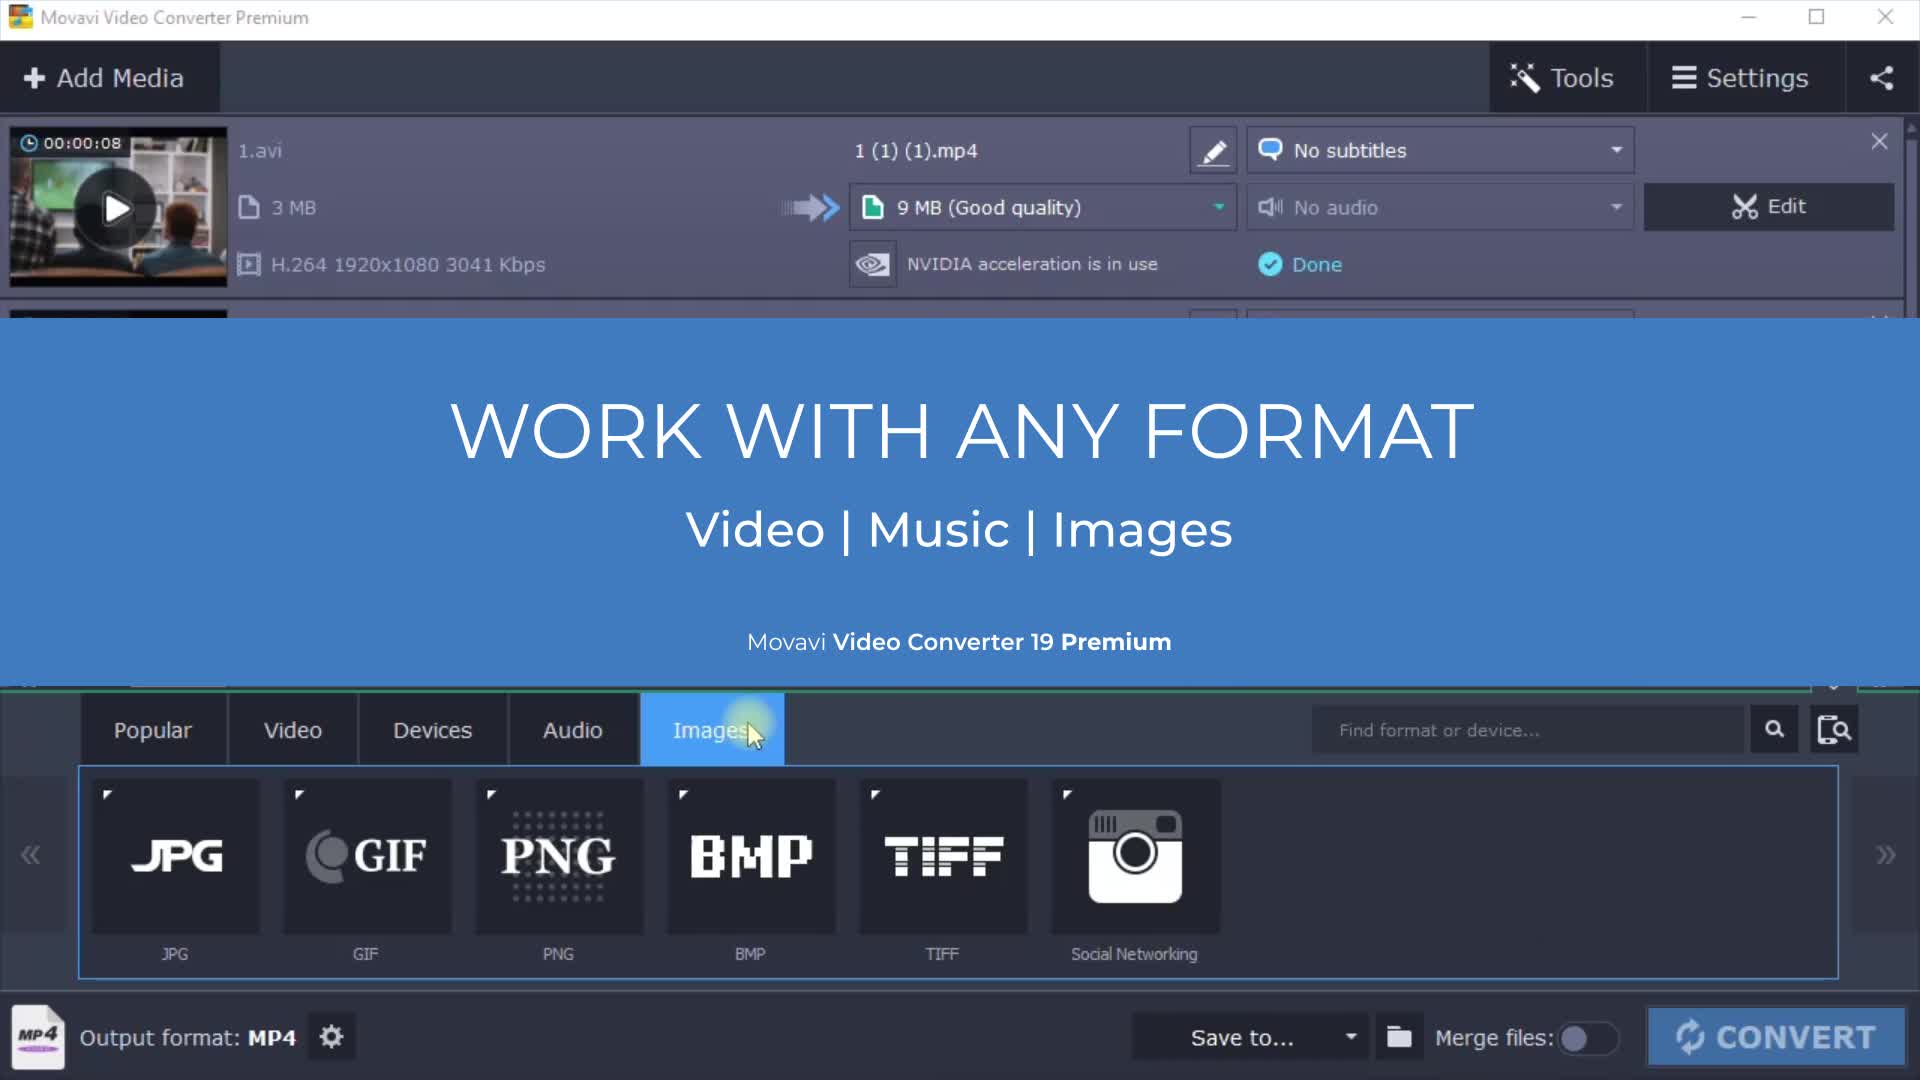Image resolution: width=1920 pixels, height=1080 pixels.
Task: Switch to the Audio tab
Action: 573,730
